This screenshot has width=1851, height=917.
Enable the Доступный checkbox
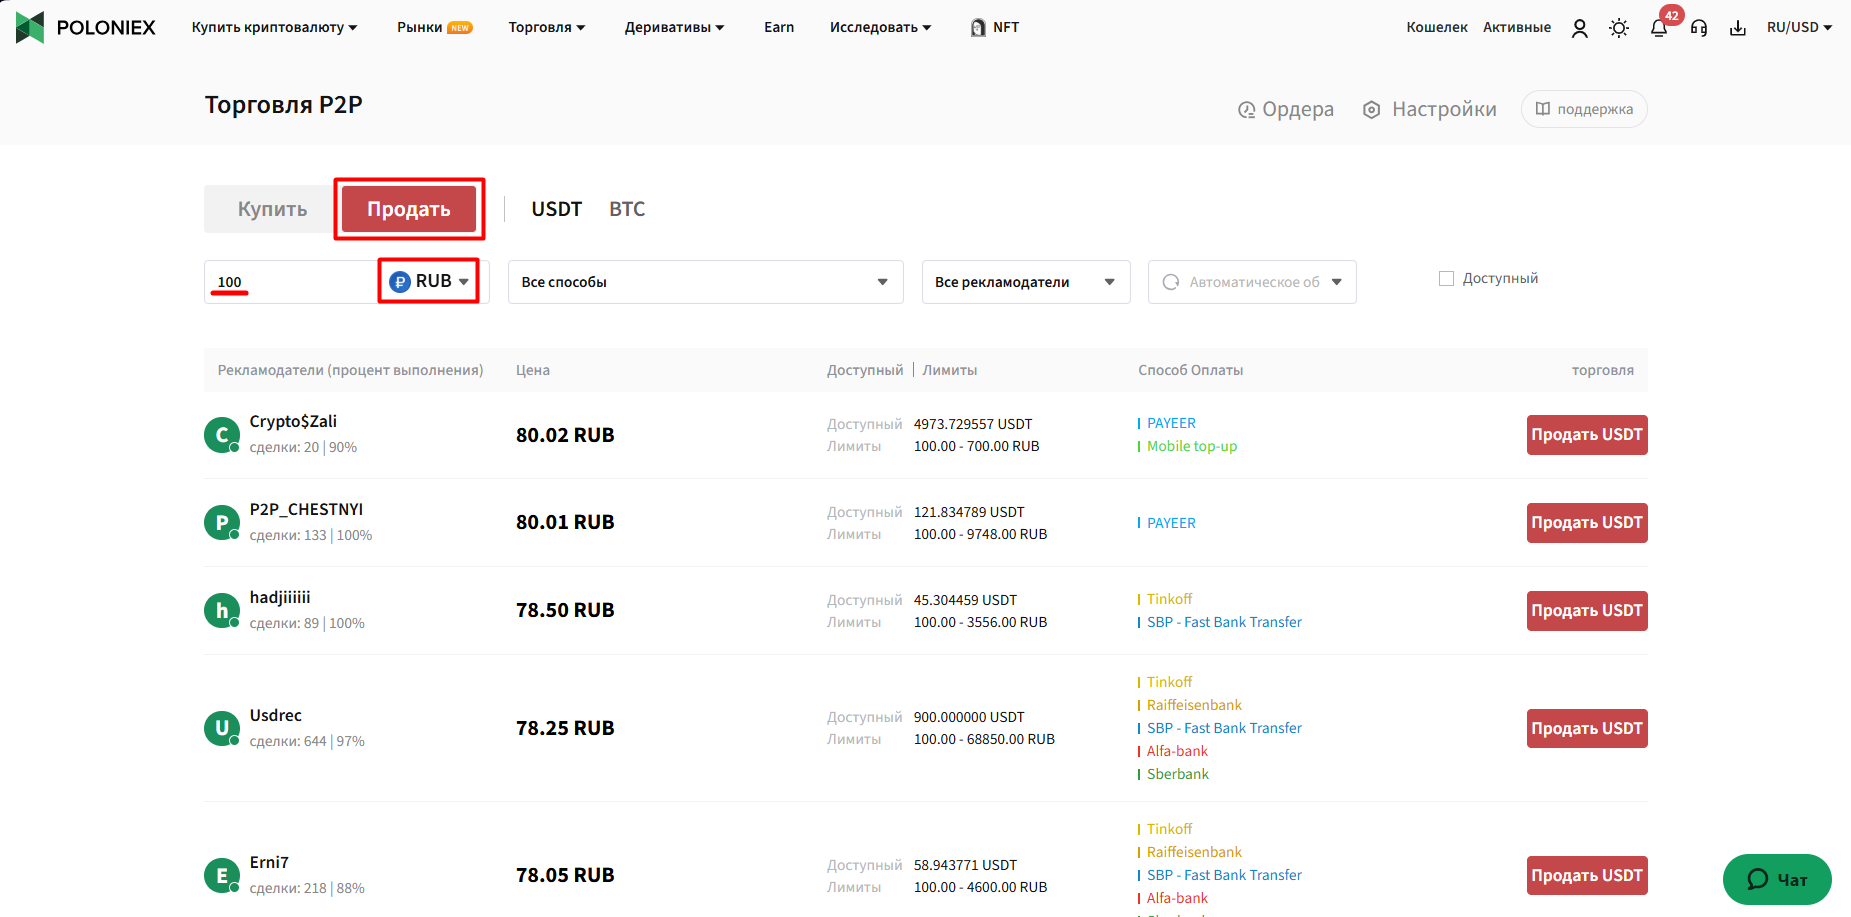coord(1446,278)
